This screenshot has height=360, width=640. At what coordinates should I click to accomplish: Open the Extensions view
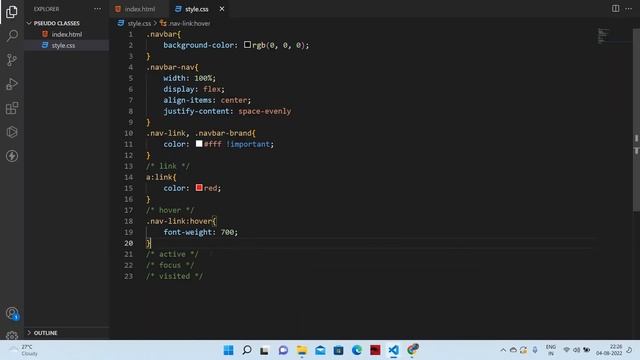[12, 108]
